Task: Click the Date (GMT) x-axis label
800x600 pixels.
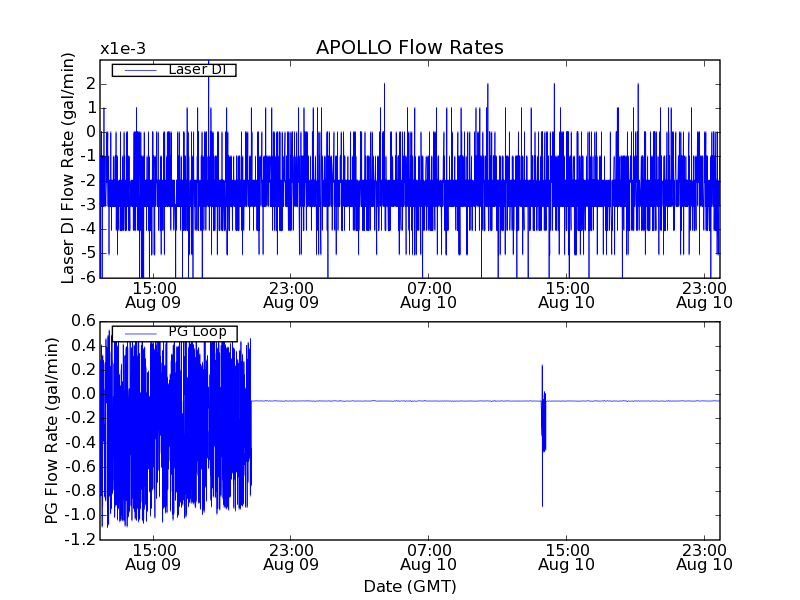Action: tap(409, 586)
